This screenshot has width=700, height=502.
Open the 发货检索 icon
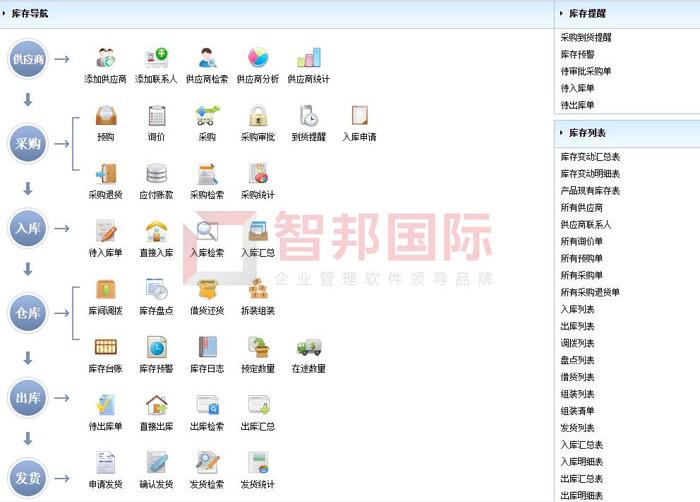[207, 463]
